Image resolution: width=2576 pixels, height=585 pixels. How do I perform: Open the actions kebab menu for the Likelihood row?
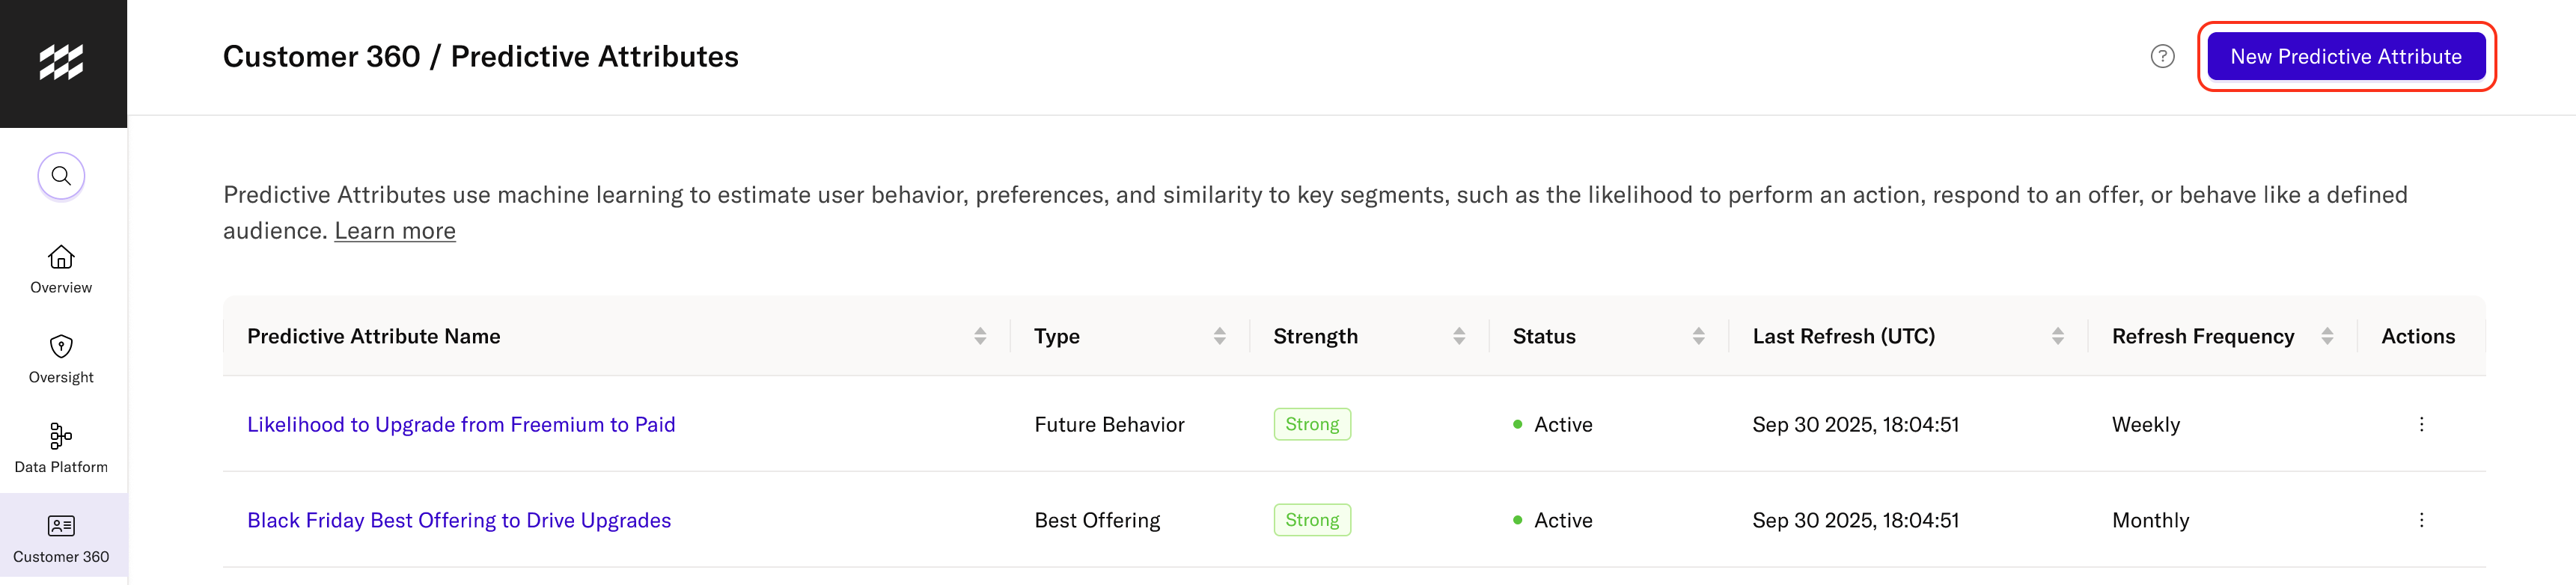tap(2422, 424)
